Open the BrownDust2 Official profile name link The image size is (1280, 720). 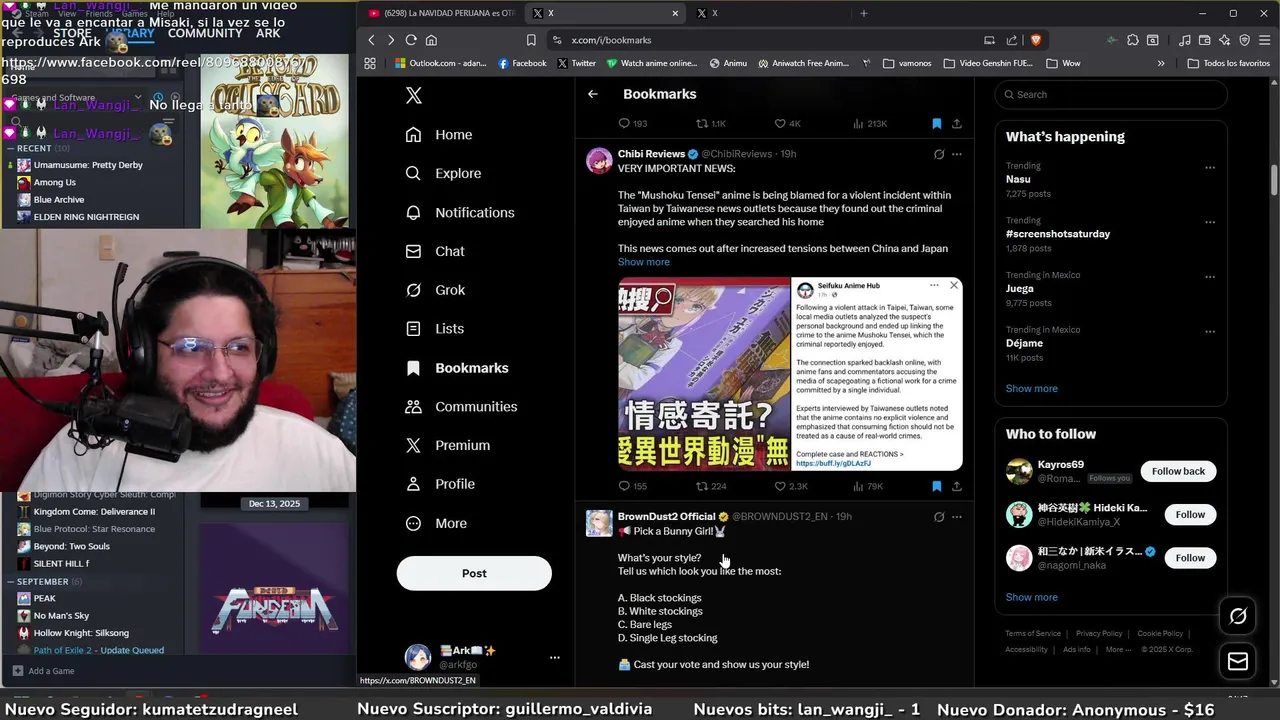(666, 517)
